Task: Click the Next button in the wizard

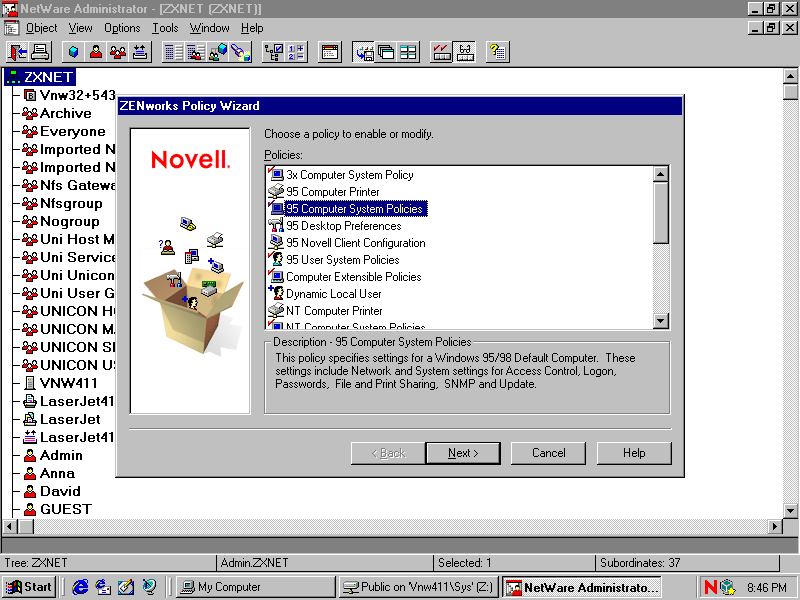Action: tap(463, 453)
